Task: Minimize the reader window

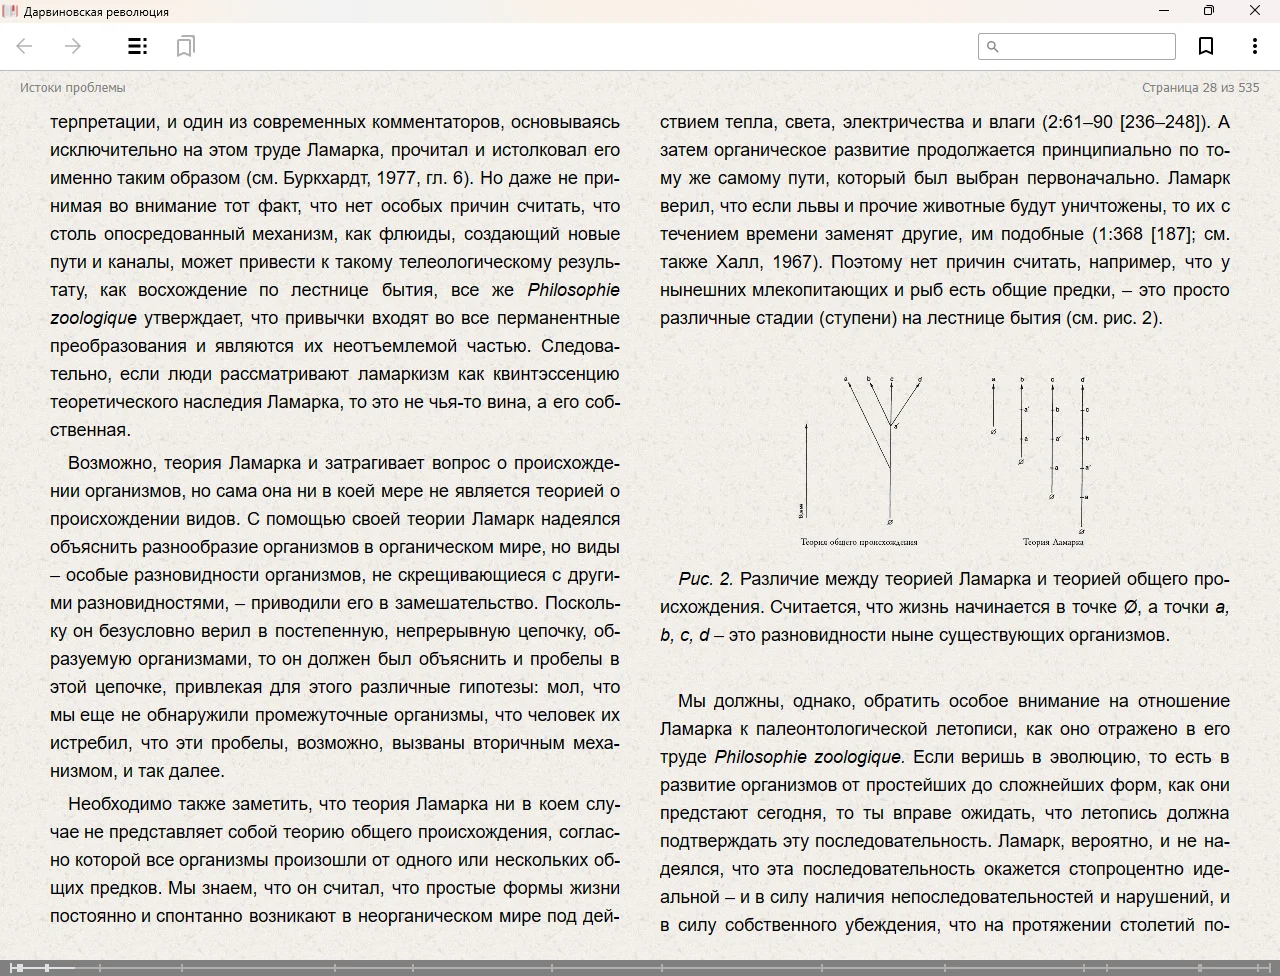Action: [1163, 11]
